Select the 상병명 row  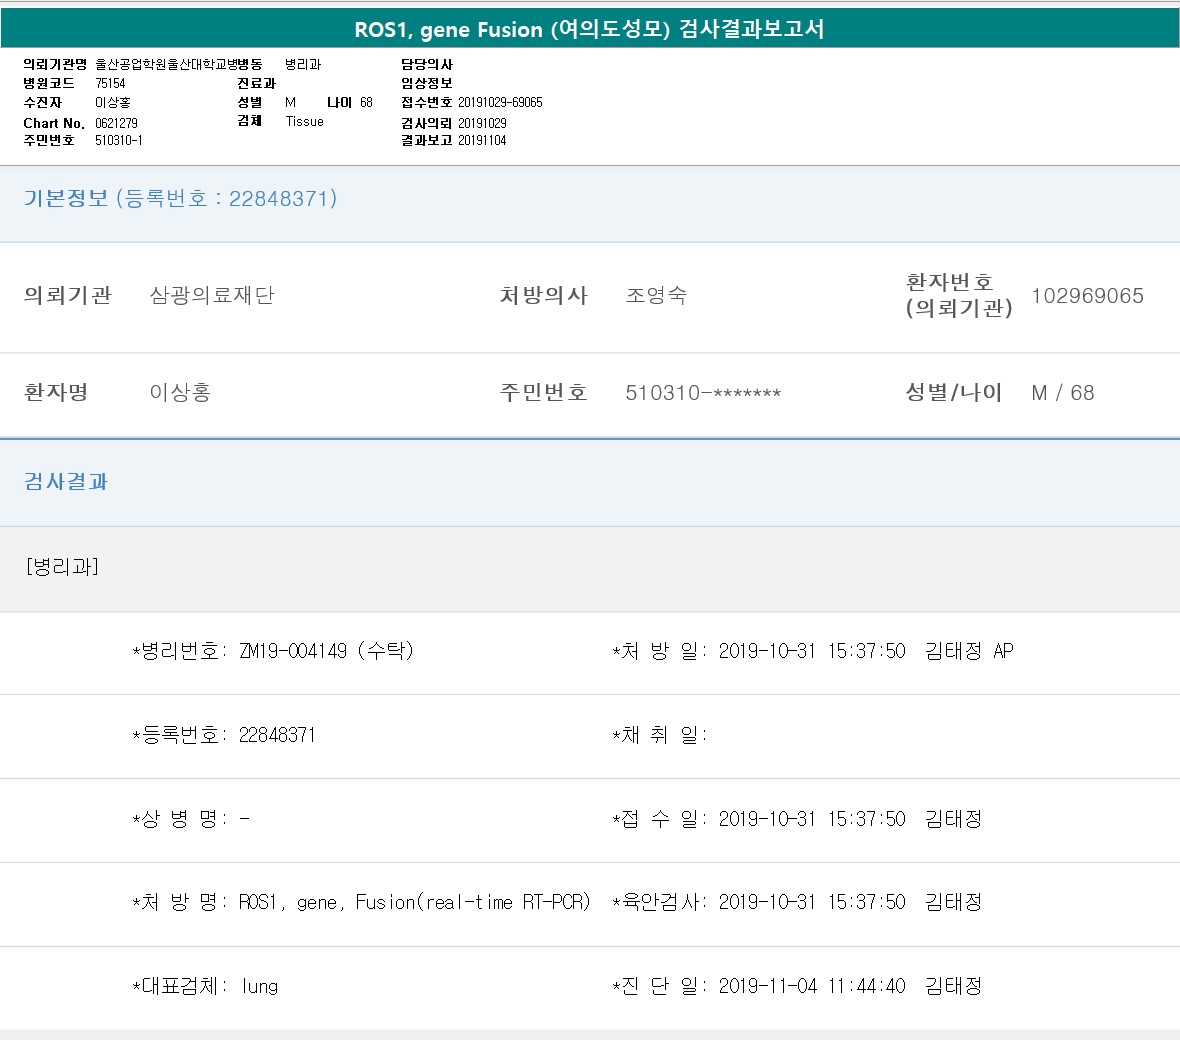[191, 819]
